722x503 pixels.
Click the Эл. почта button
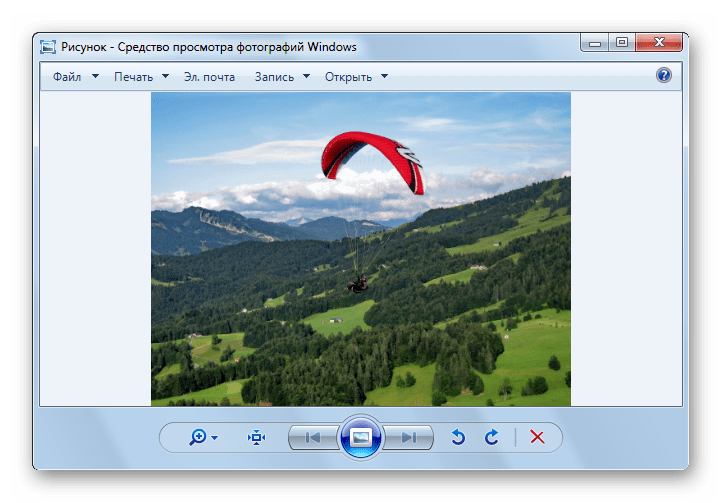(x=209, y=77)
